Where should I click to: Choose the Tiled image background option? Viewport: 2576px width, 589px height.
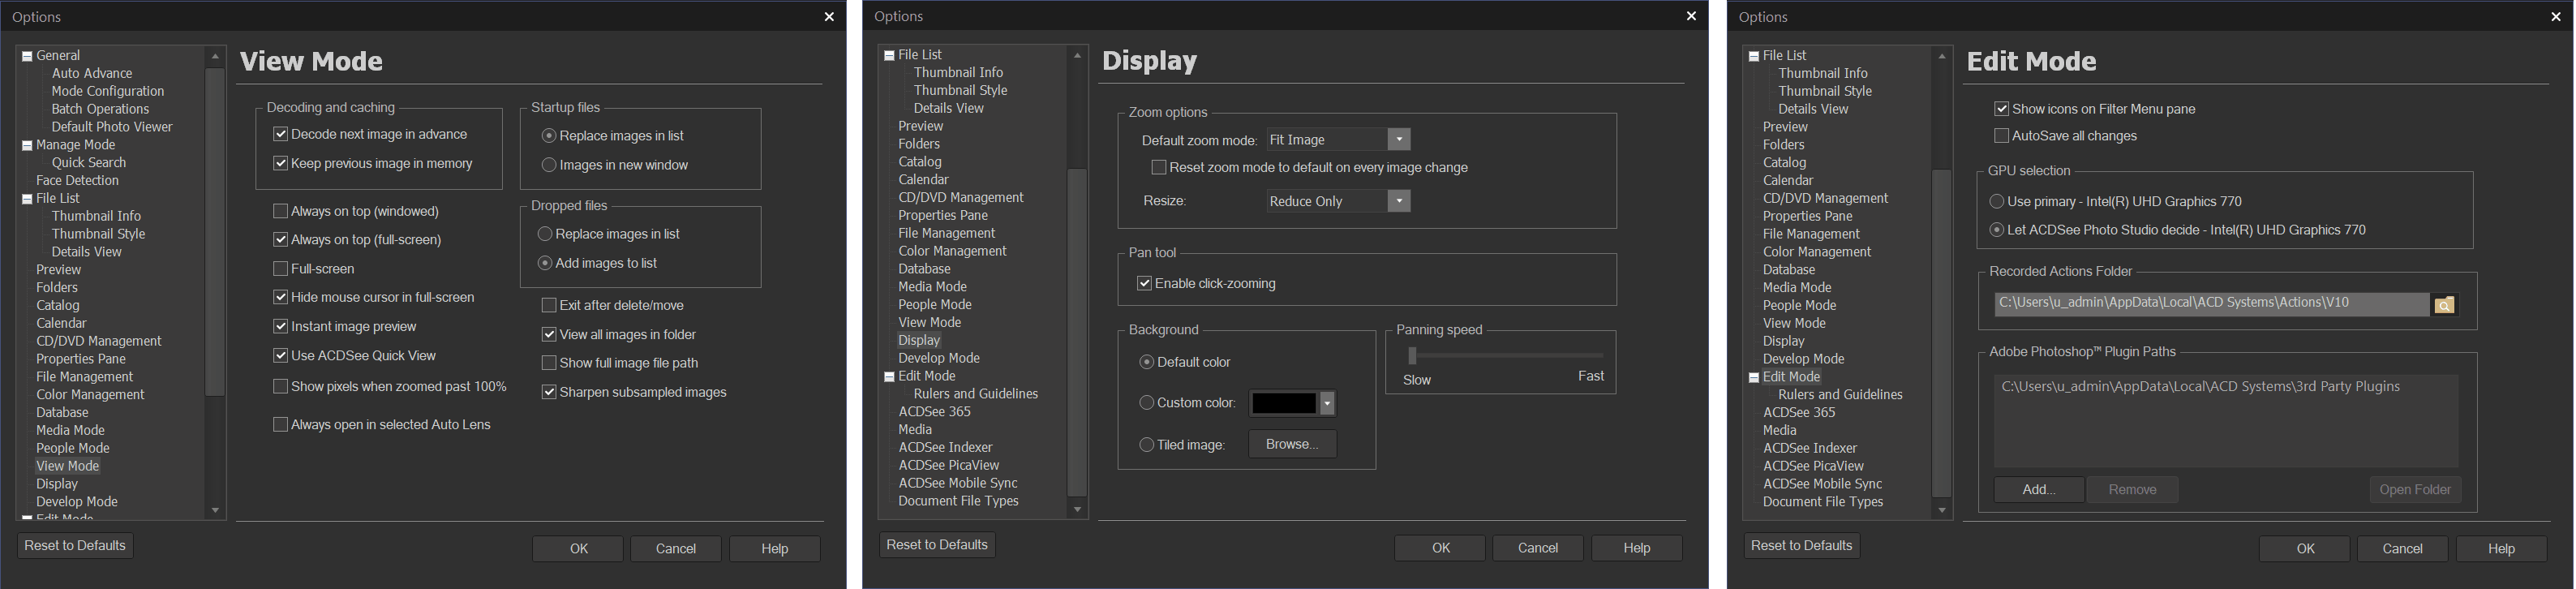pos(1147,445)
